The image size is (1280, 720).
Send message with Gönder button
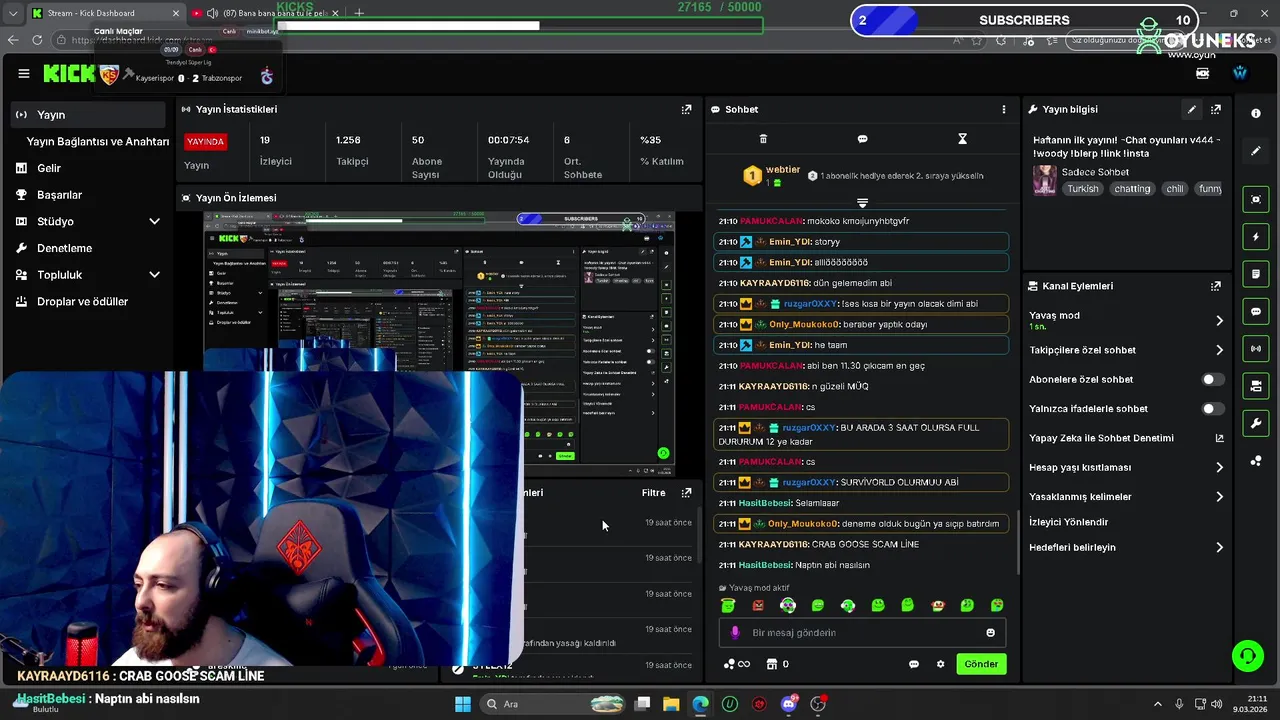[981, 664]
